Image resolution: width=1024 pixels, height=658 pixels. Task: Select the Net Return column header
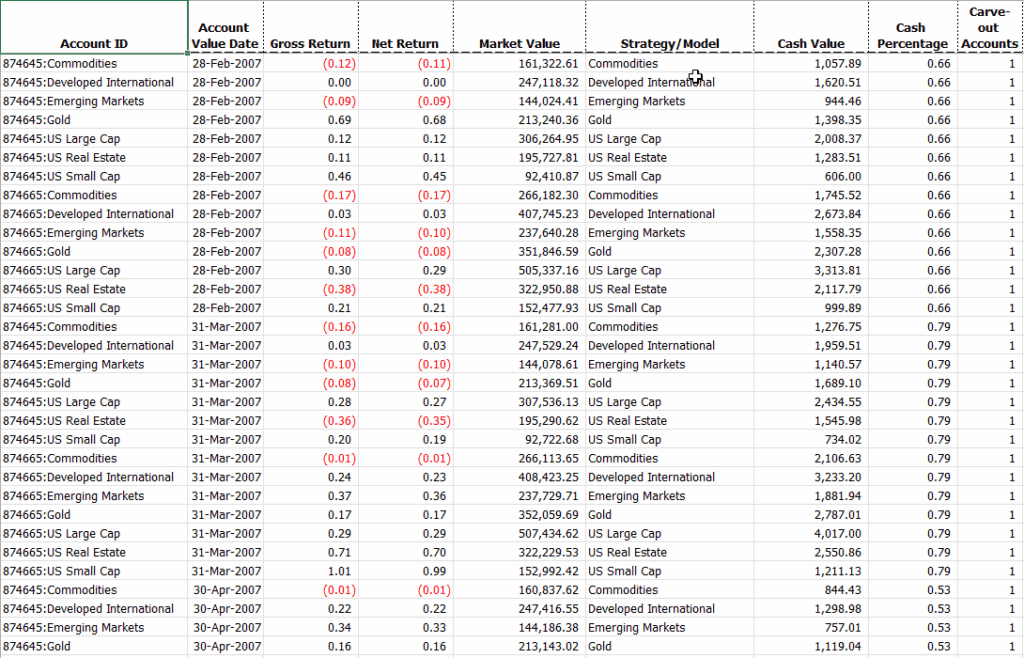pyautogui.click(x=405, y=43)
